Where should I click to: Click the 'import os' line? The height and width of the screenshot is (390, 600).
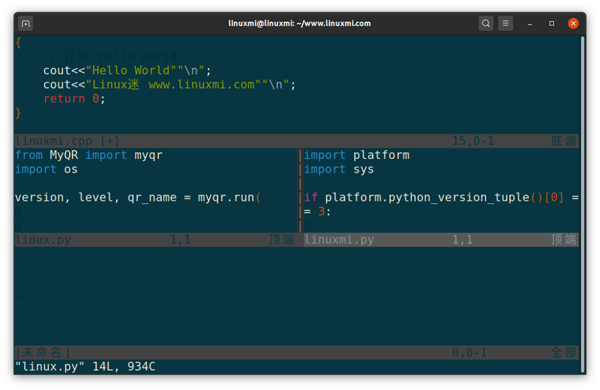coord(46,170)
